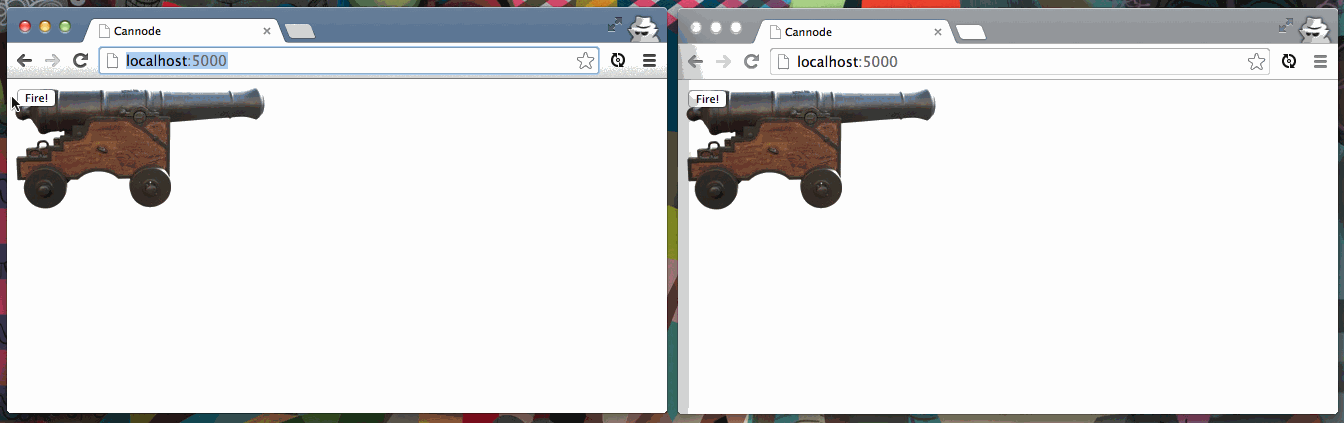Image resolution: width=1344 pixels, height=423 pixels.
Task: Click the incognito spy icon in left window
Action: (x=643, y=29)
